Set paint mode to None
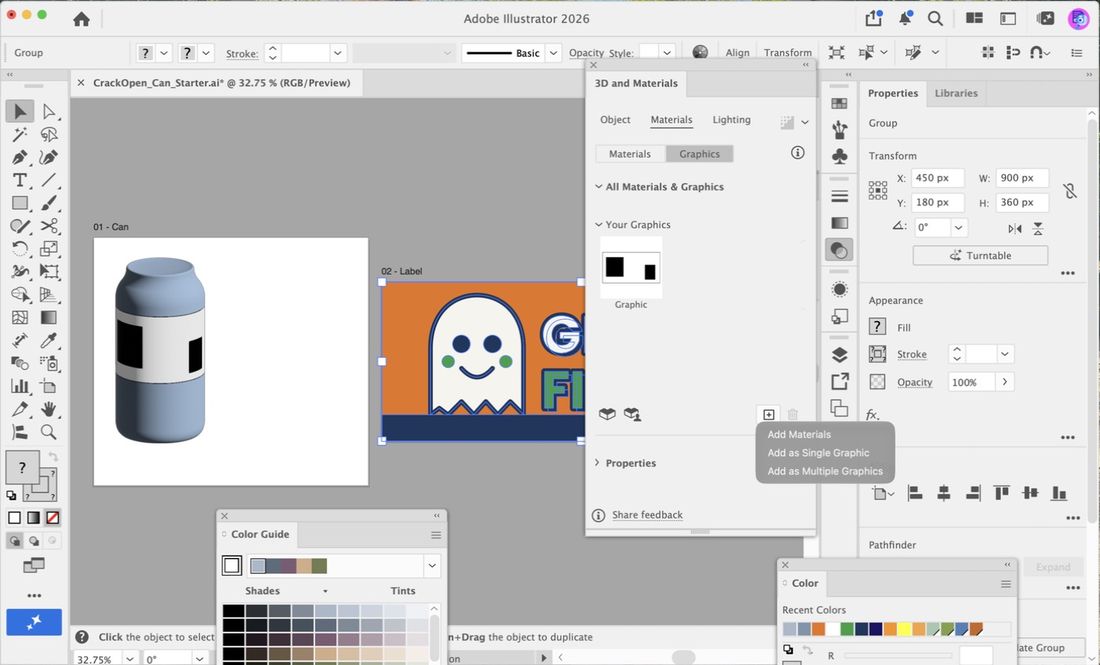The height and width of the screenshot is (665, 1100). coord(53,518)
